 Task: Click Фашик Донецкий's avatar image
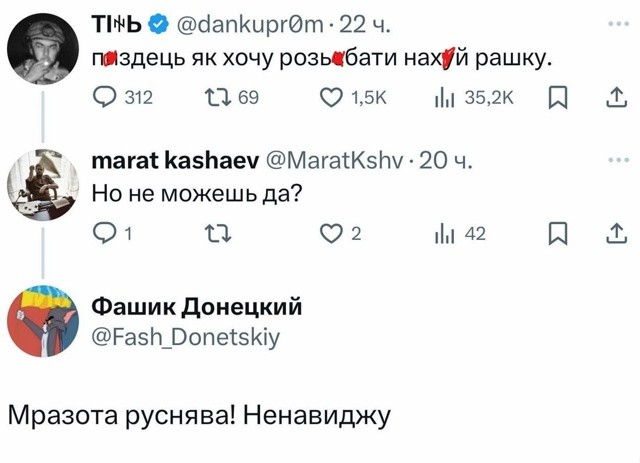44,318
